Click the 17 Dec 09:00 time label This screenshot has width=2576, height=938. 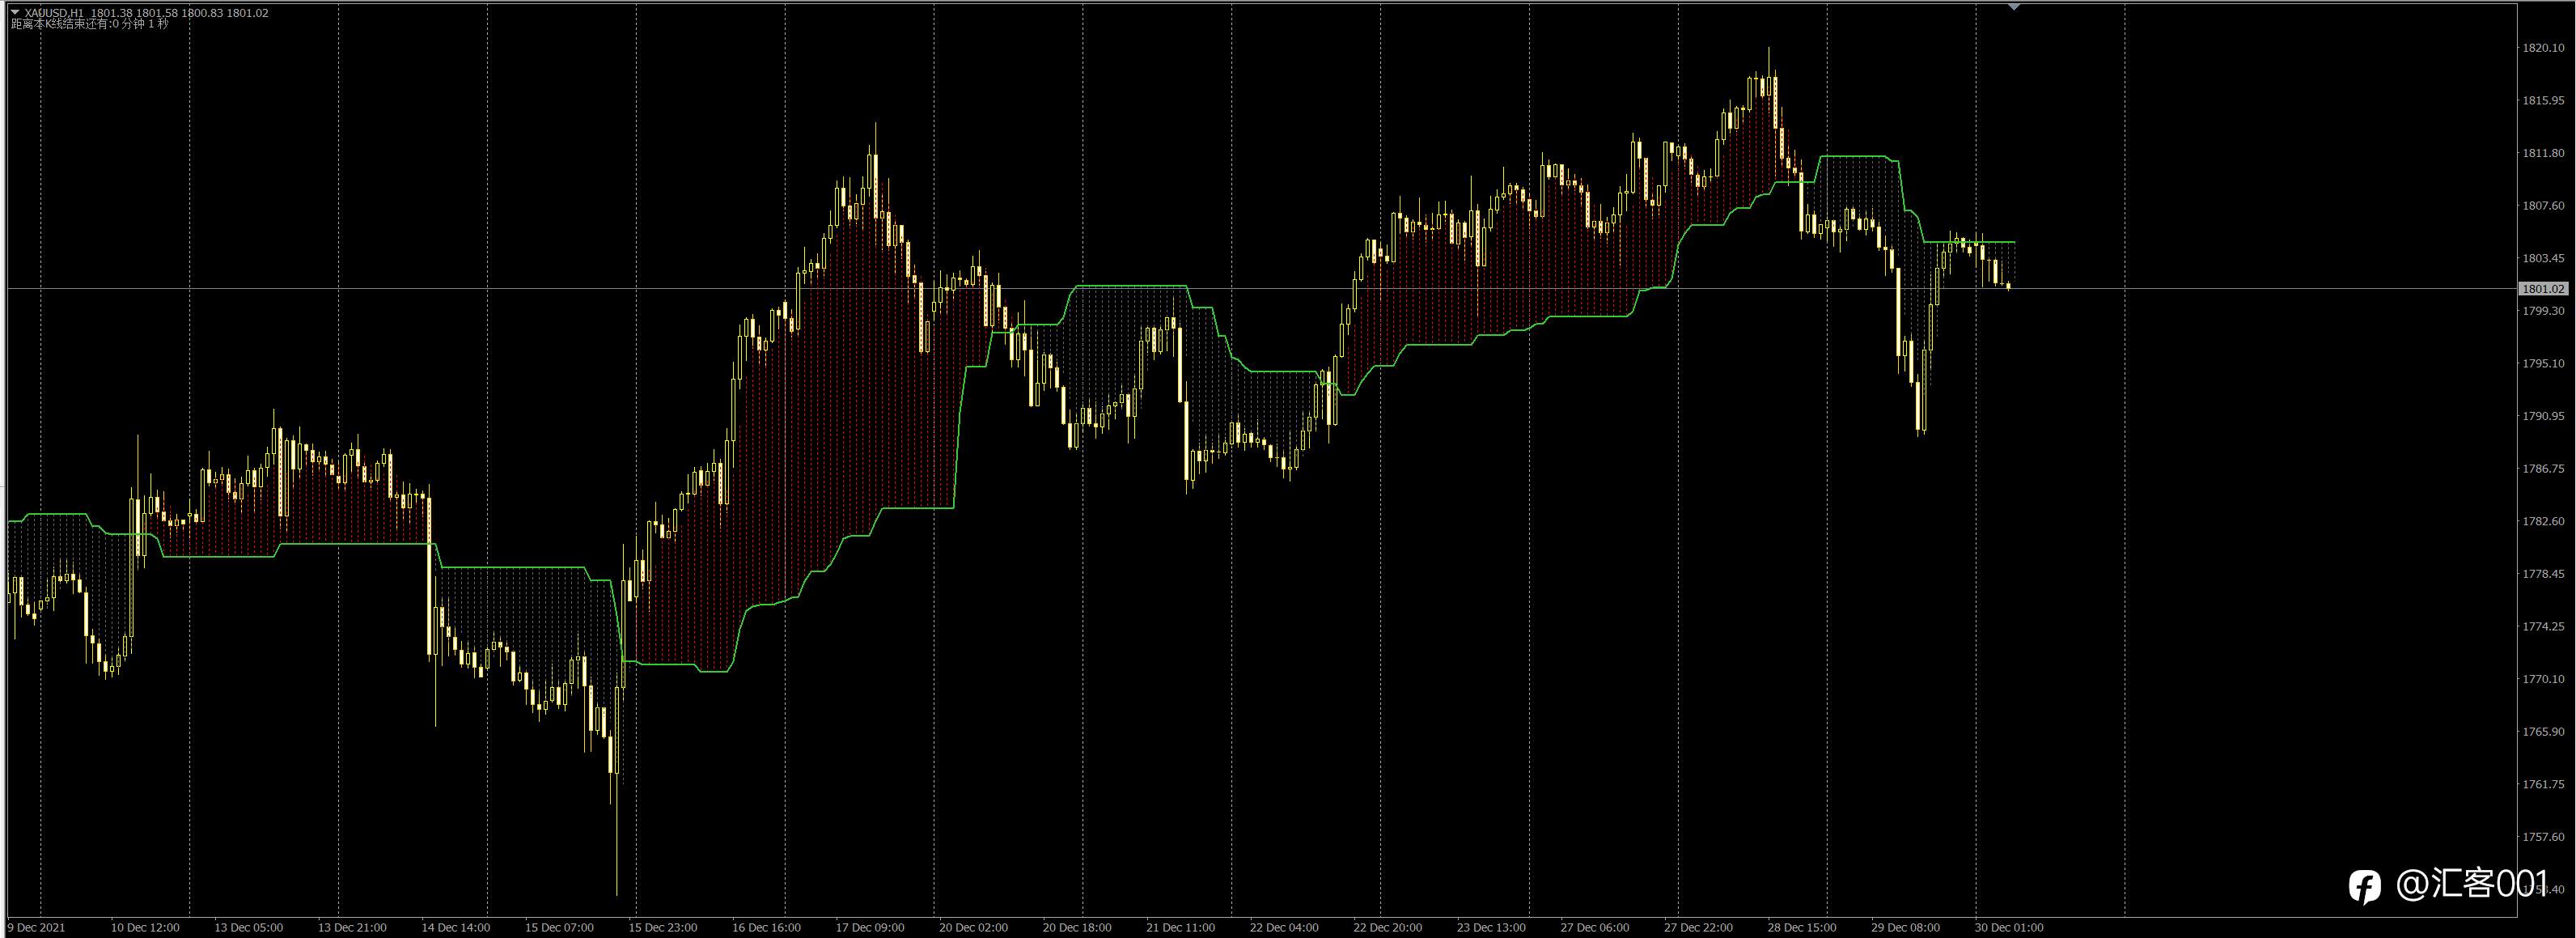click(870, 928)
